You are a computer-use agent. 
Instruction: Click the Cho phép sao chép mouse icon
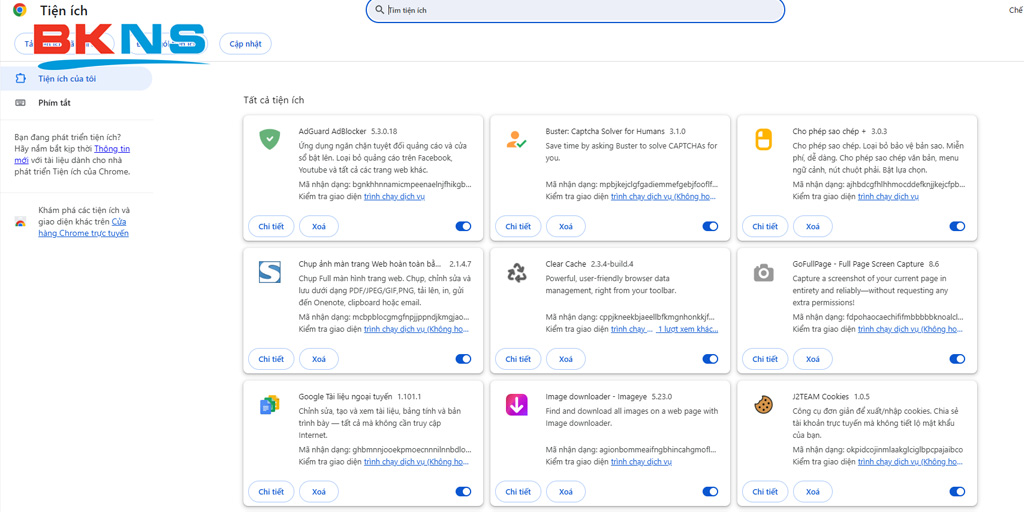(x=763, y=139)
